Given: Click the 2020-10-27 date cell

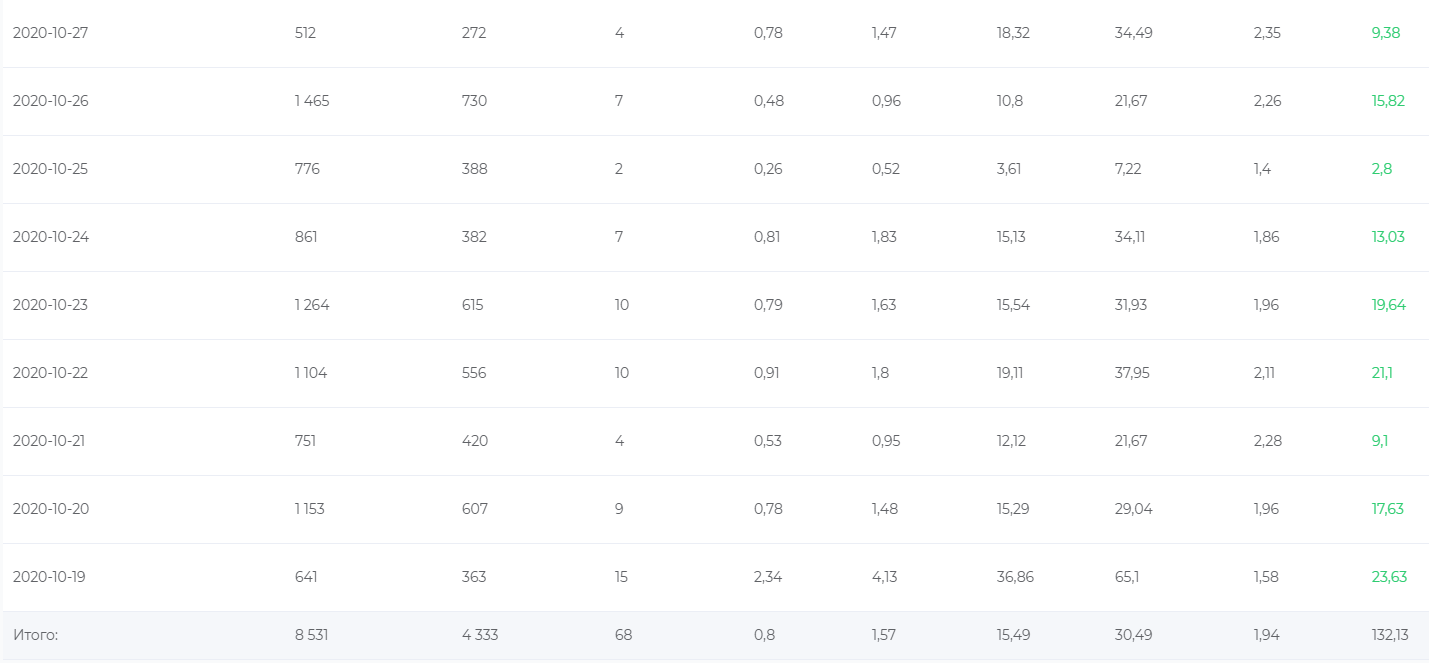Looking at the screenshot, I should pos(50,33).
